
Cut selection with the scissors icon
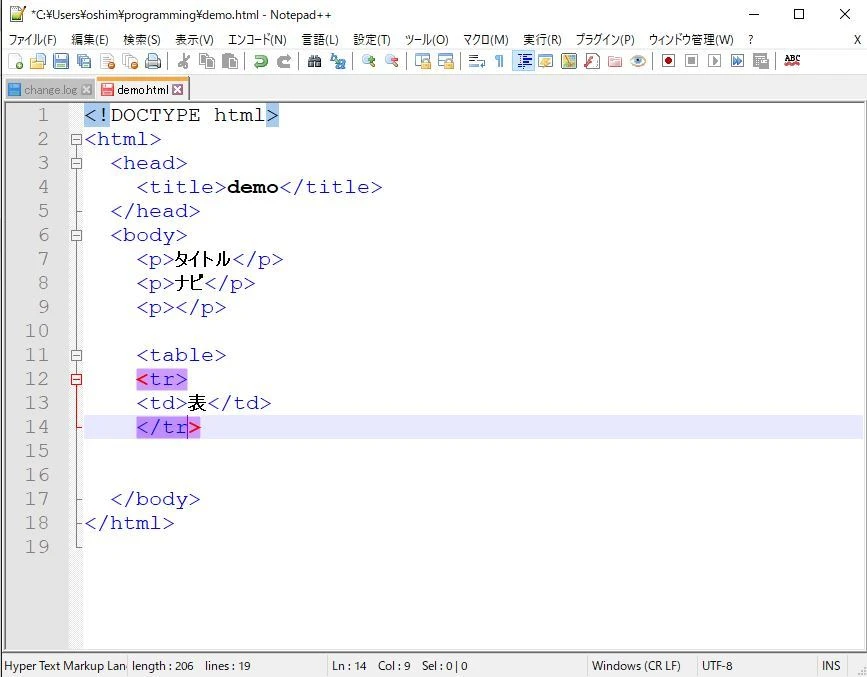tap(184, 61)
